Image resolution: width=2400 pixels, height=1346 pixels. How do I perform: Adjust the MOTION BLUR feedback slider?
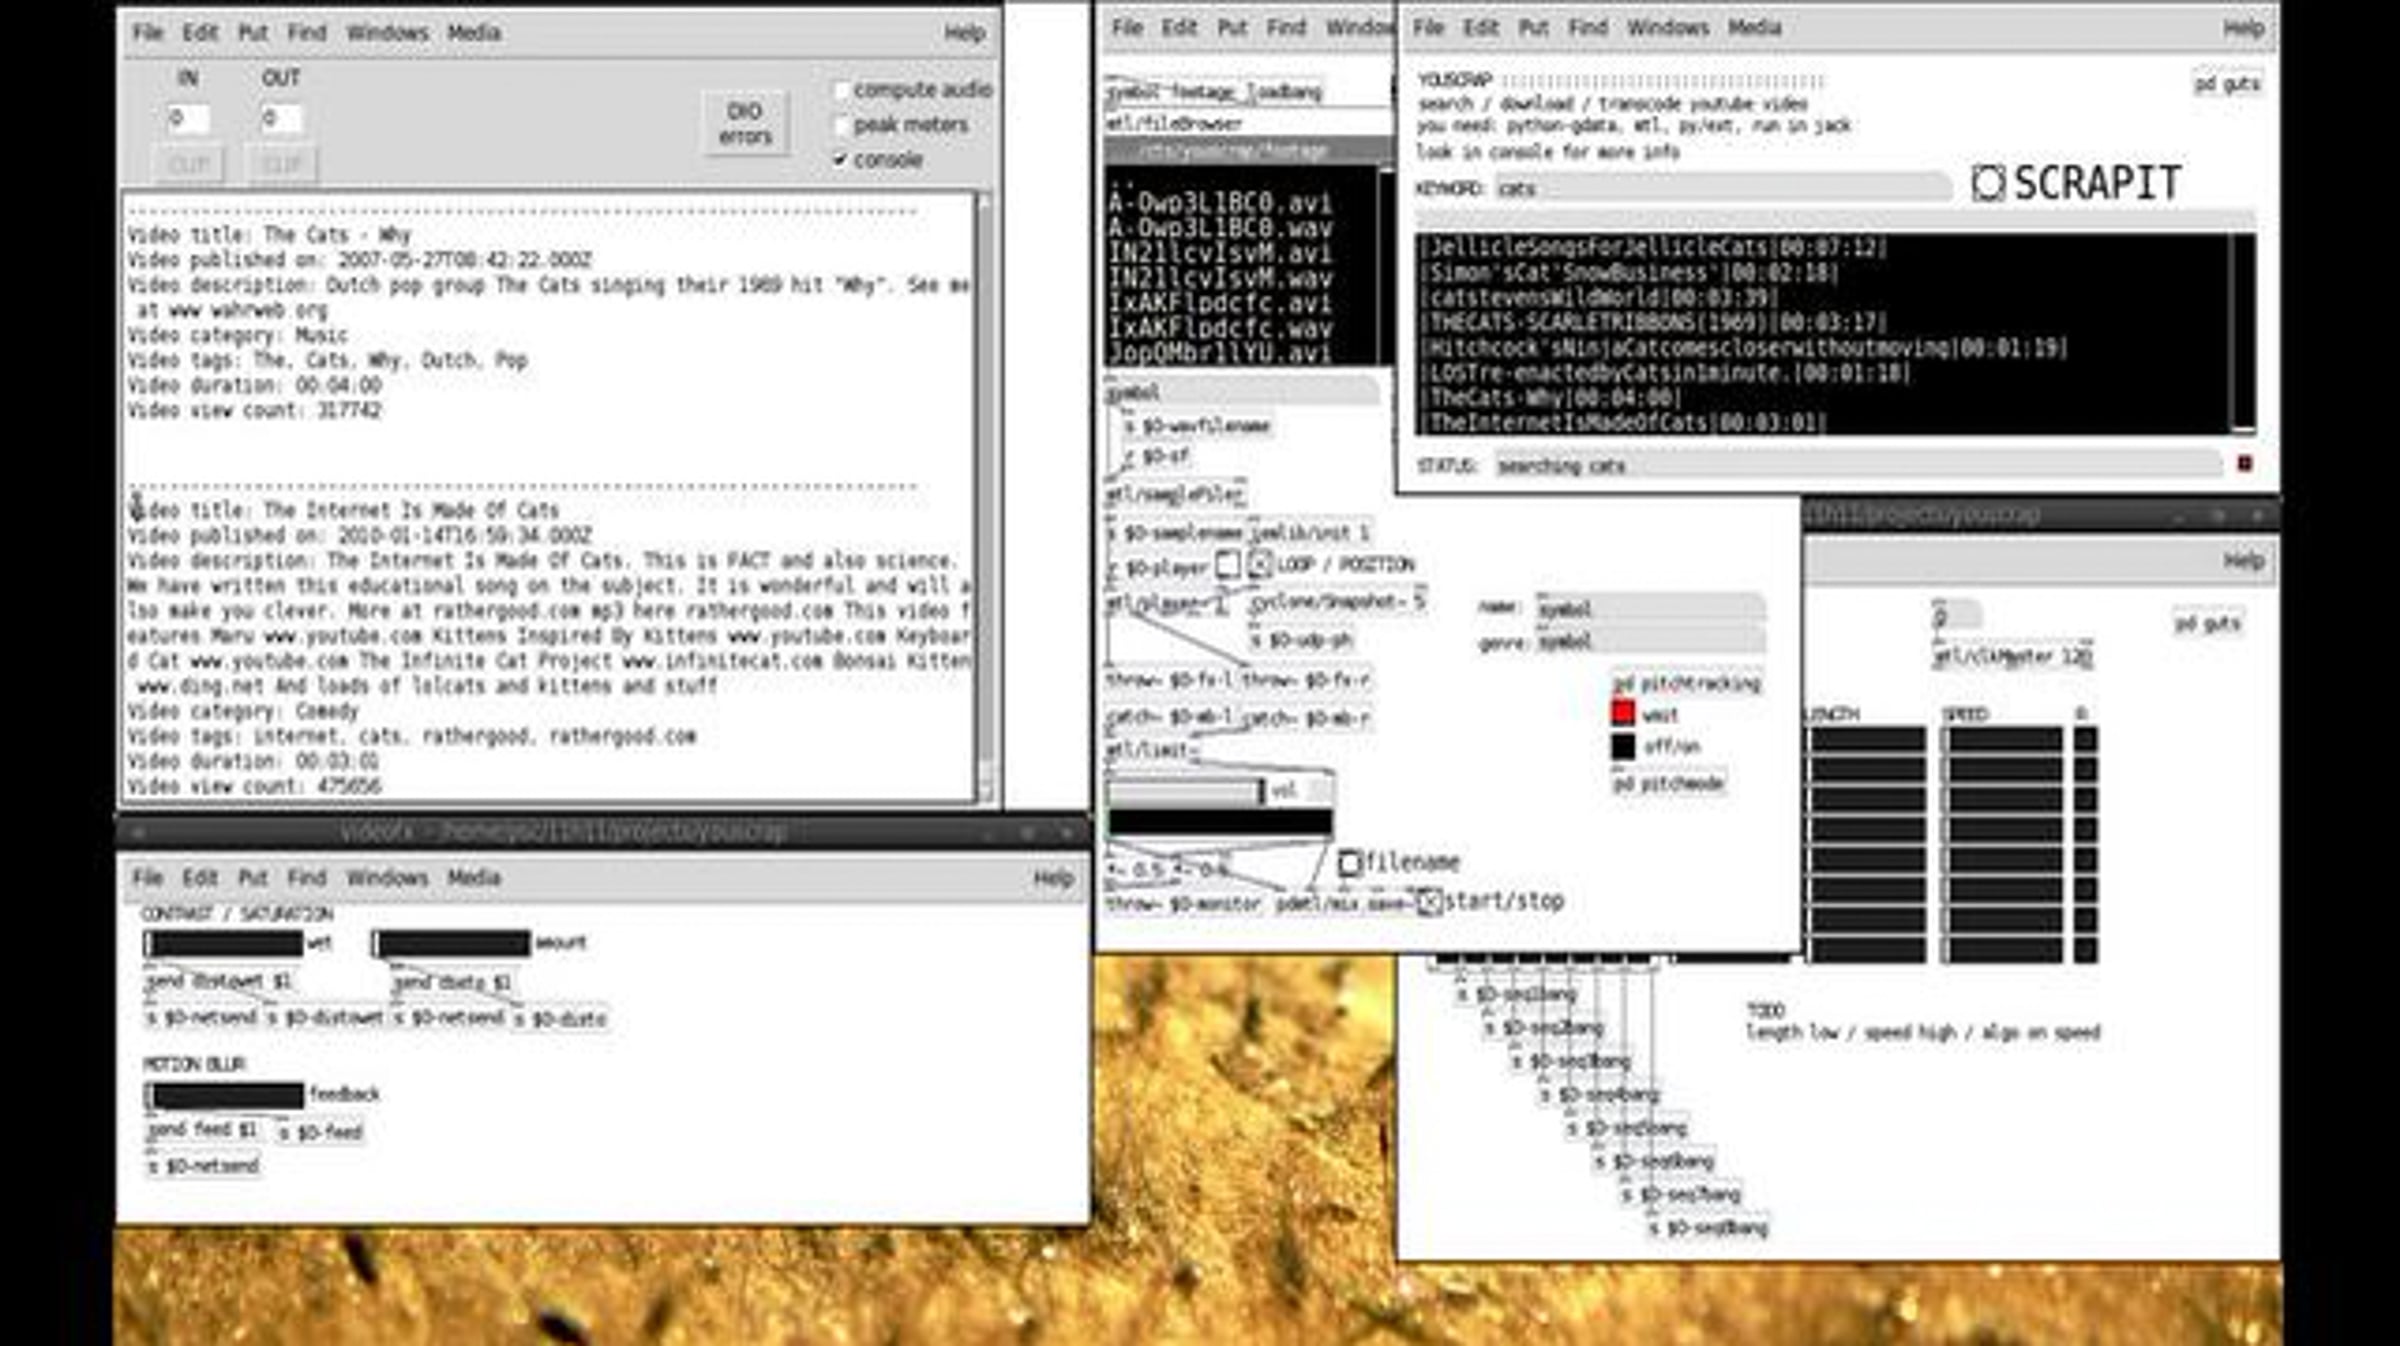[224, 1095]
